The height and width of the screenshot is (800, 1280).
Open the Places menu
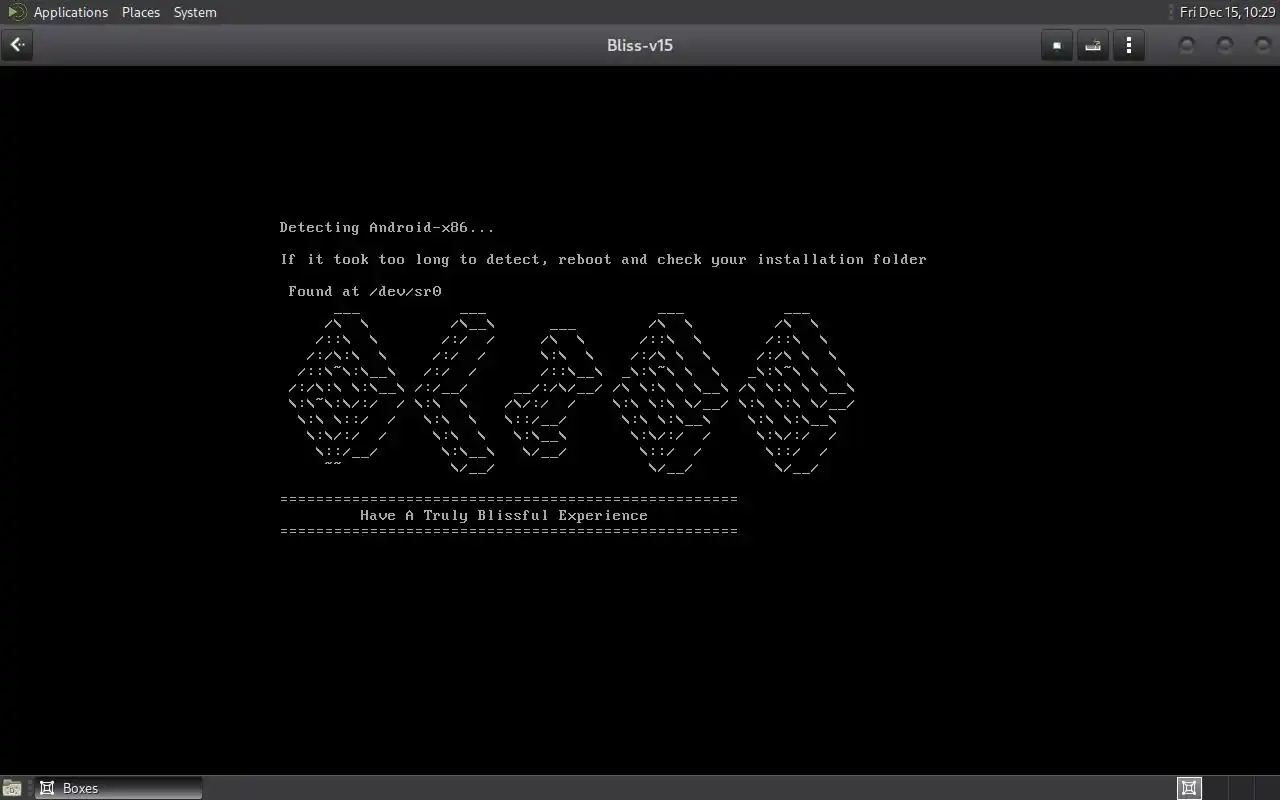pyautogui.click(x=141, y=12)
